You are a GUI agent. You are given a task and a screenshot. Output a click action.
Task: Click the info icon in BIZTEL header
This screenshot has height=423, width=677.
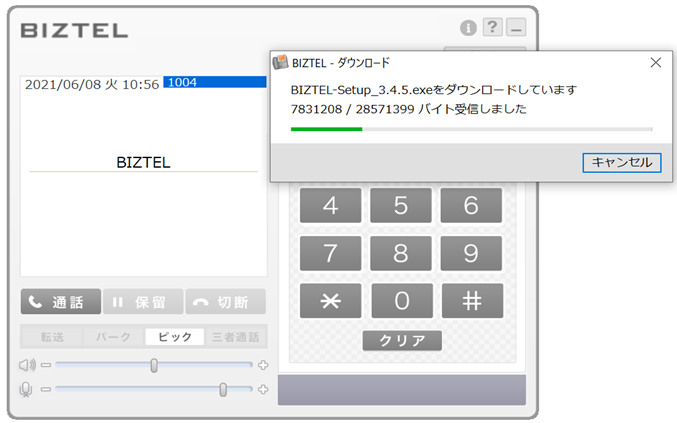[x=468, y=27]
